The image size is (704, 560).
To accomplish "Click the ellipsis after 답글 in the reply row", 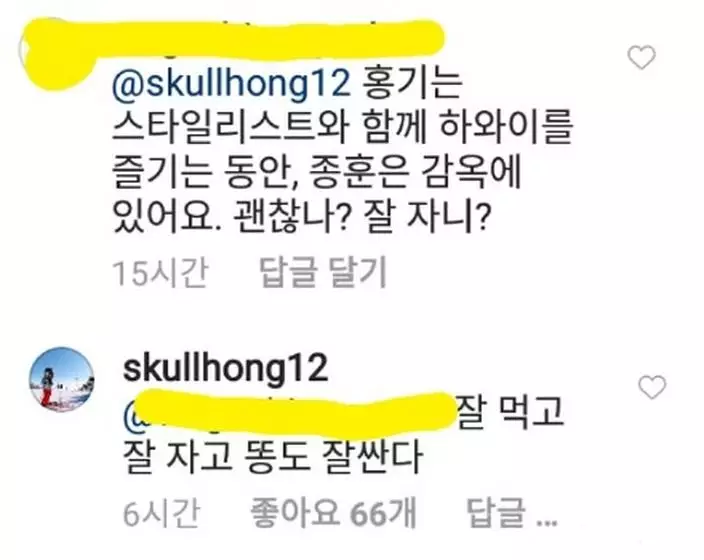I will (x=546, y=522).
